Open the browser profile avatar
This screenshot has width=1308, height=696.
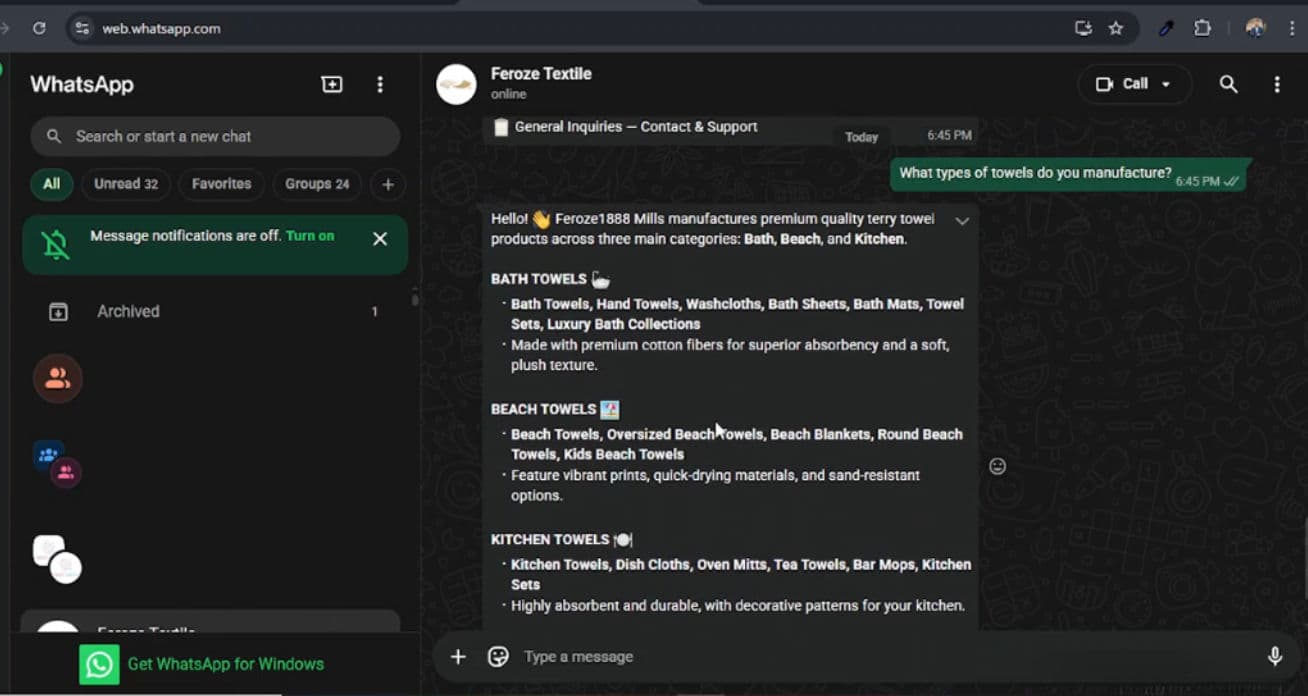(1255, 28)
